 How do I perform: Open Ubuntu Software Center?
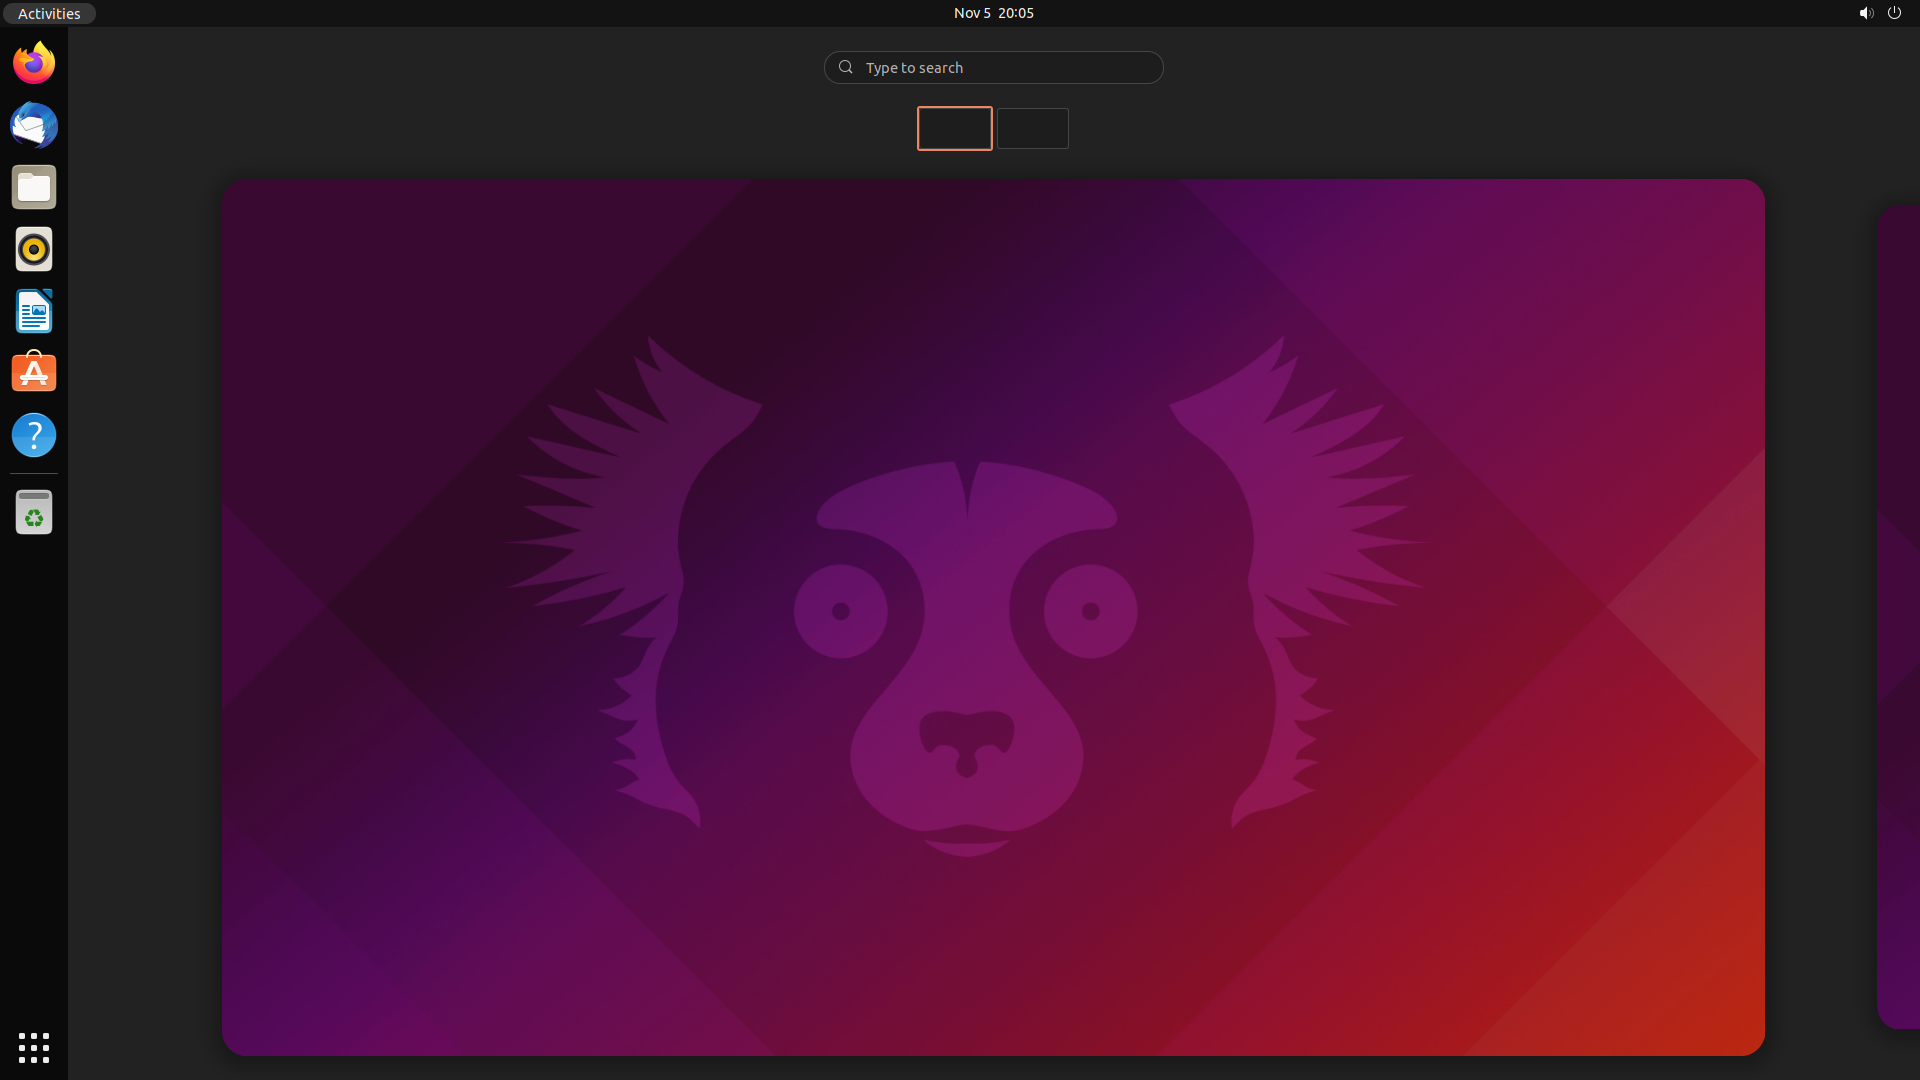[33, 372]
